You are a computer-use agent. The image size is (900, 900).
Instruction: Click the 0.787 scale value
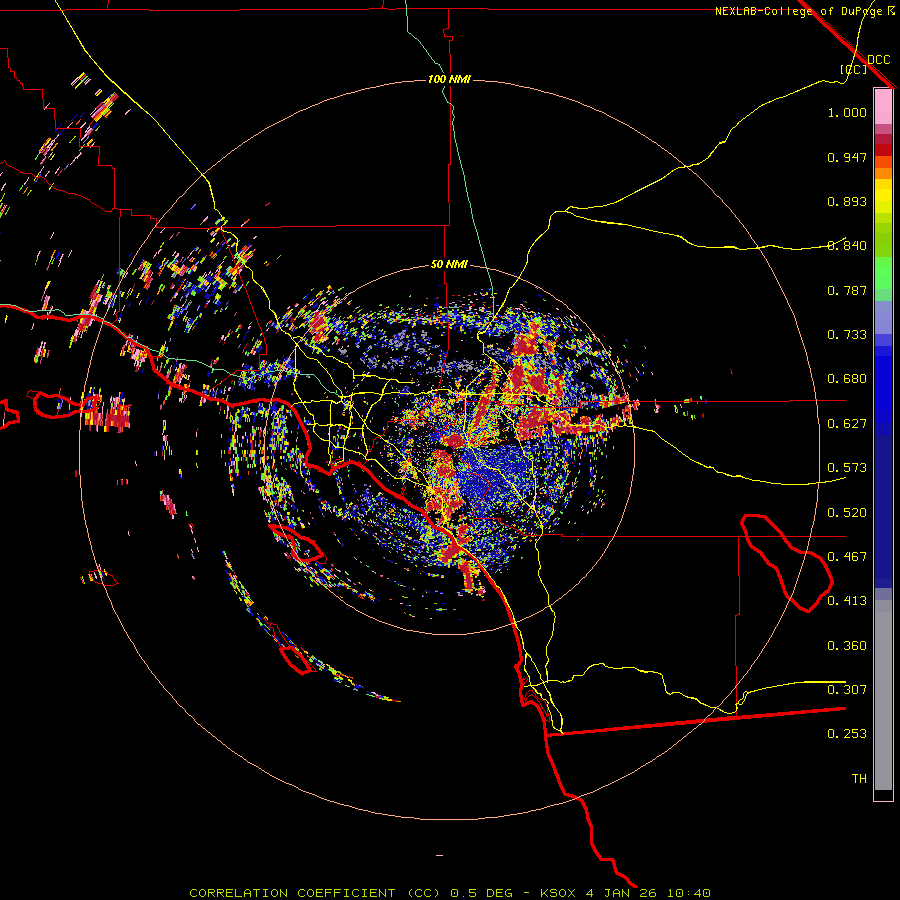(x=847, y=290)
